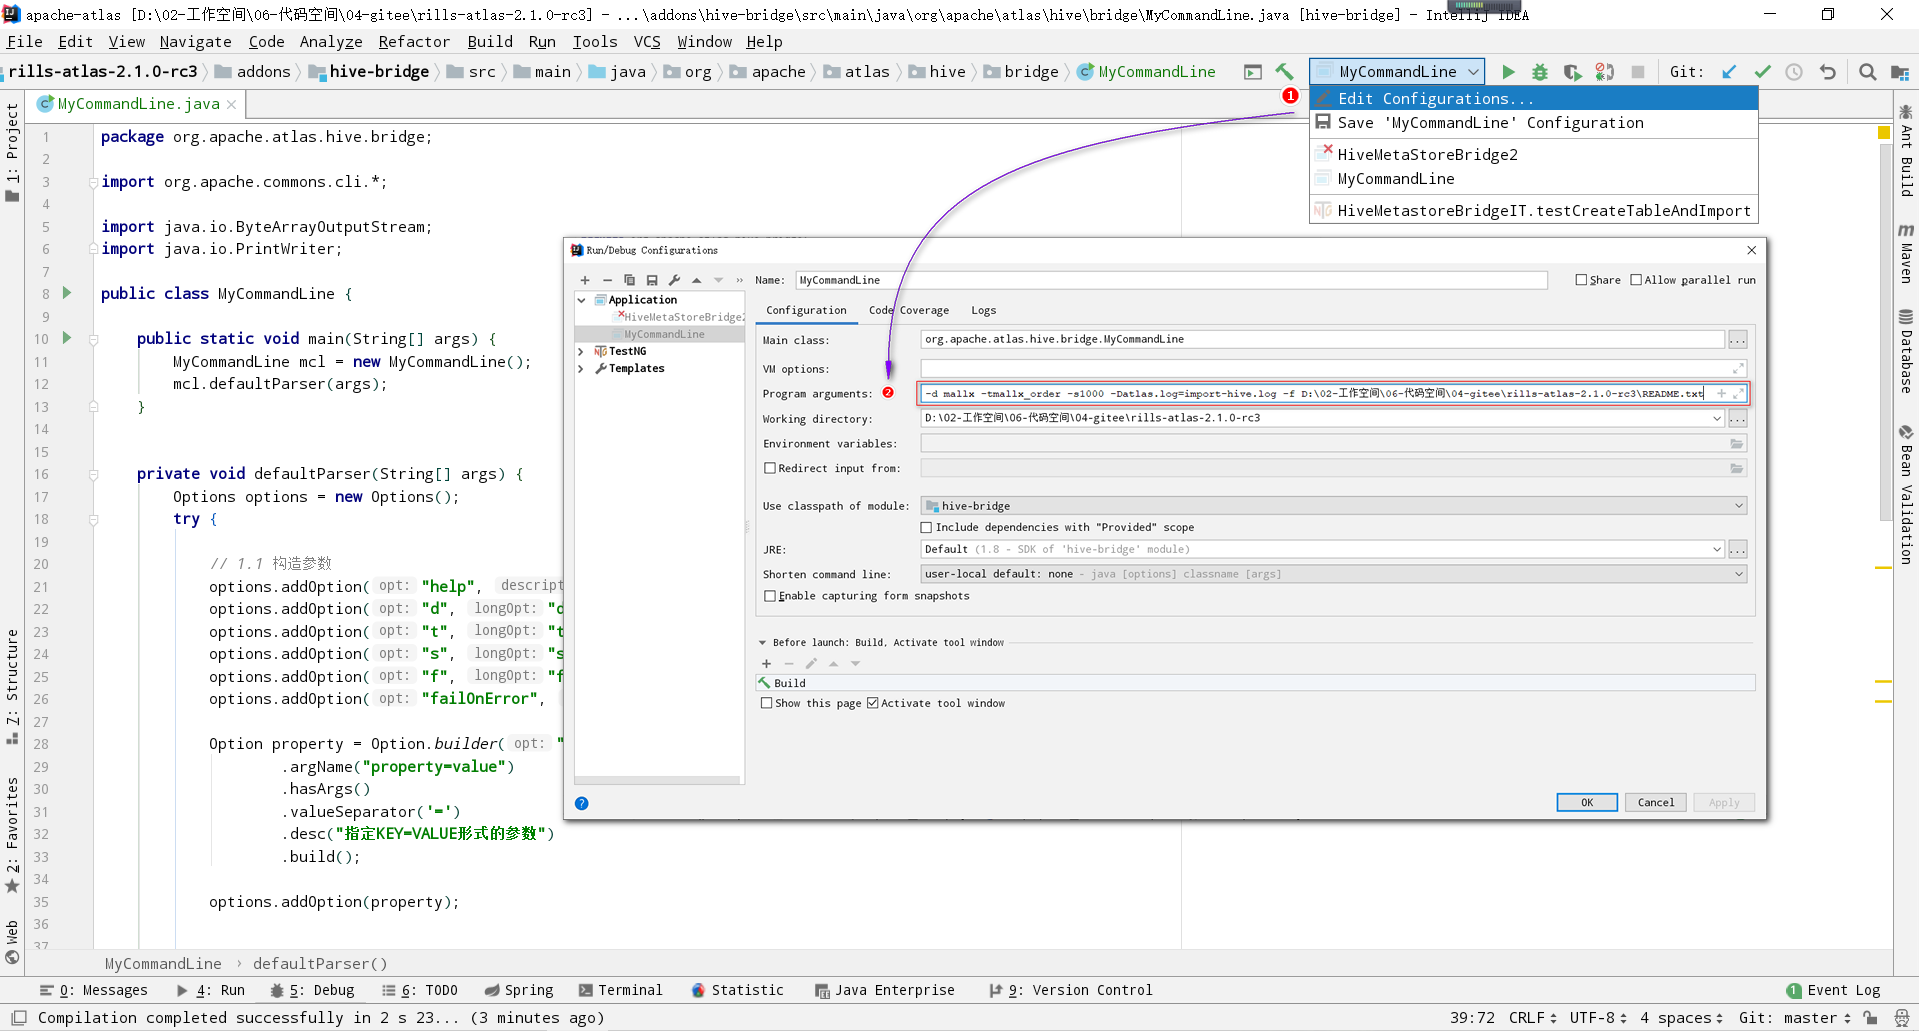Click Git Update Project blue arrow
Viewport: 1919px width, 1031px height.
pos(1729,72)
